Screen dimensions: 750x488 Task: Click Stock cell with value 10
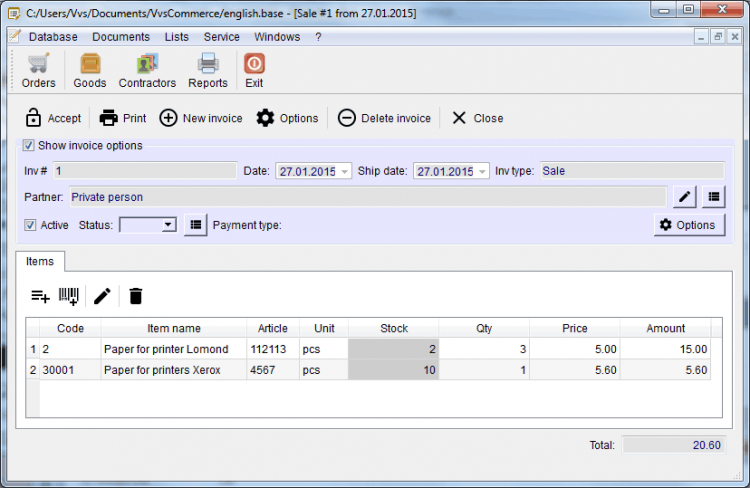(x=394, y=370)
